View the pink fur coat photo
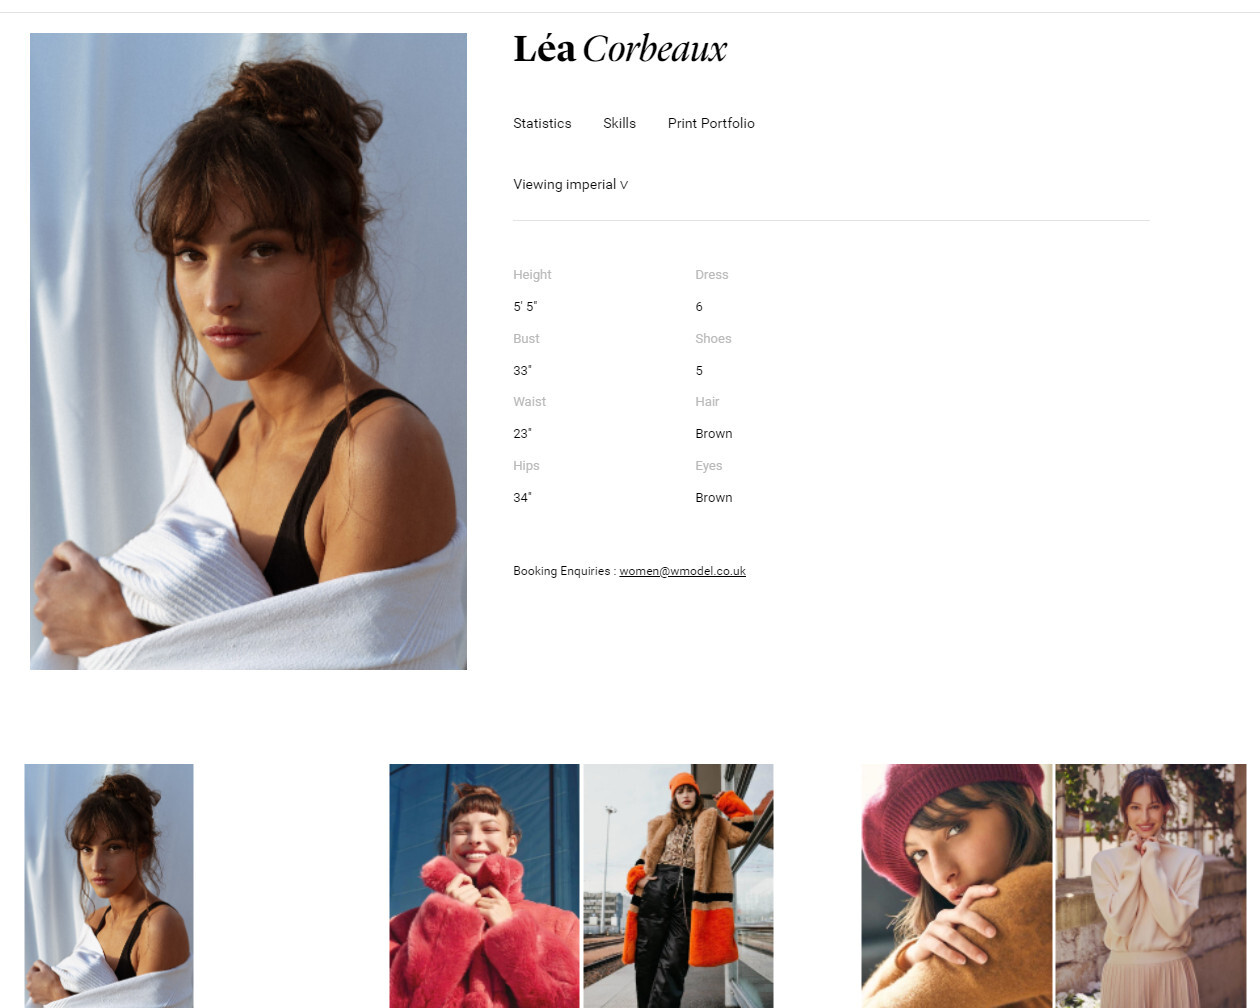Image resolution: width=1260 pixels, height=1008 pixels. point(484,886)
